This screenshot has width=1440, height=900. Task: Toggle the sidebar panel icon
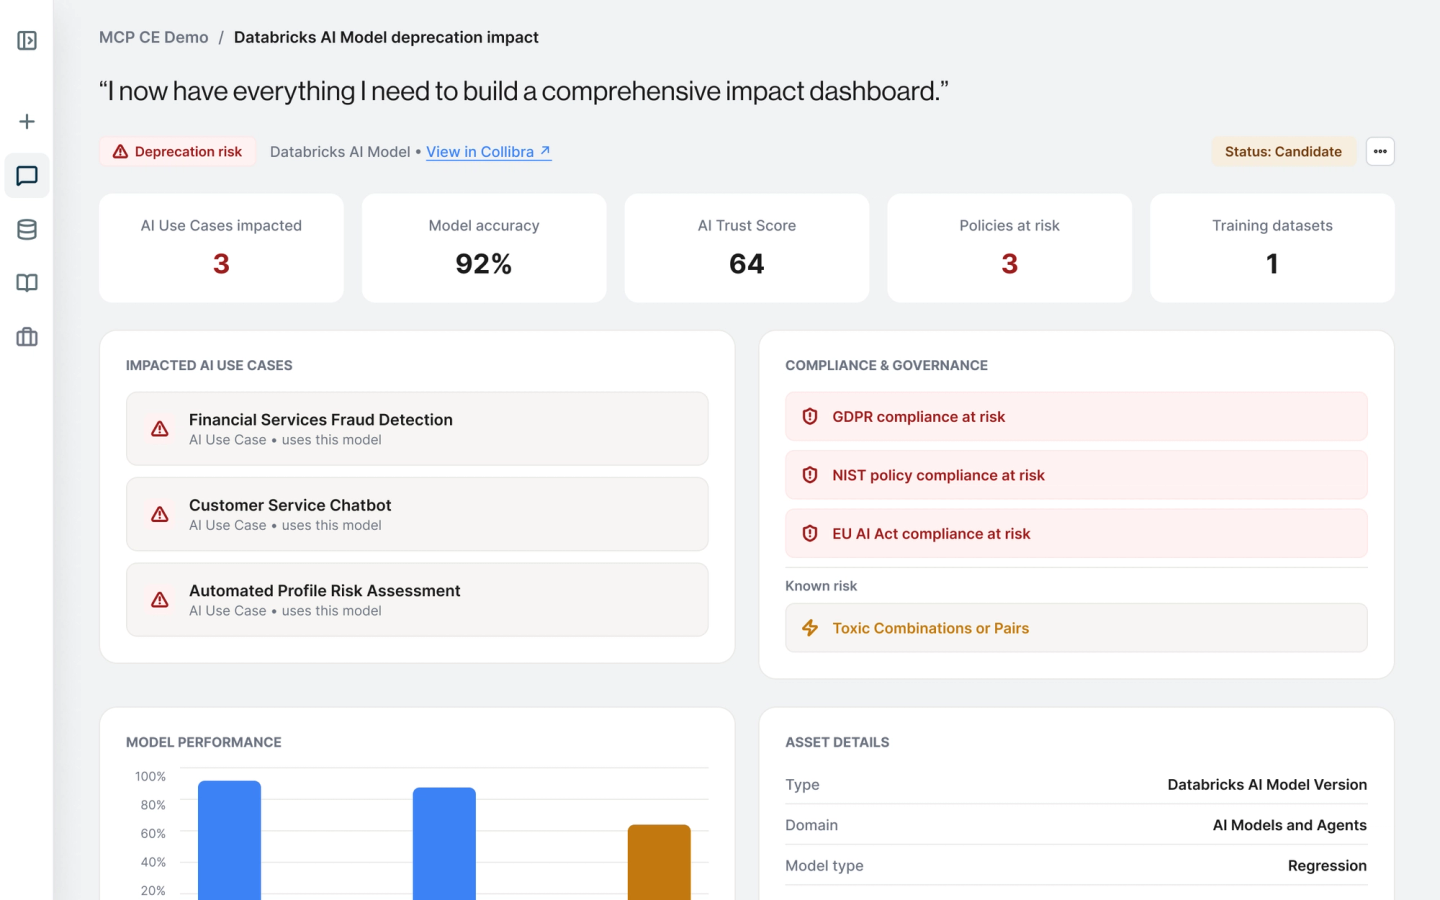click(x=27, y=41)
